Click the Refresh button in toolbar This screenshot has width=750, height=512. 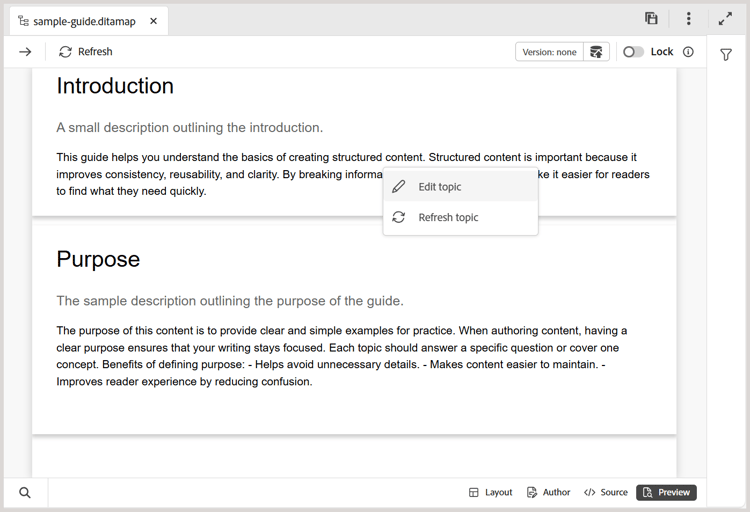tap(86, 52)
